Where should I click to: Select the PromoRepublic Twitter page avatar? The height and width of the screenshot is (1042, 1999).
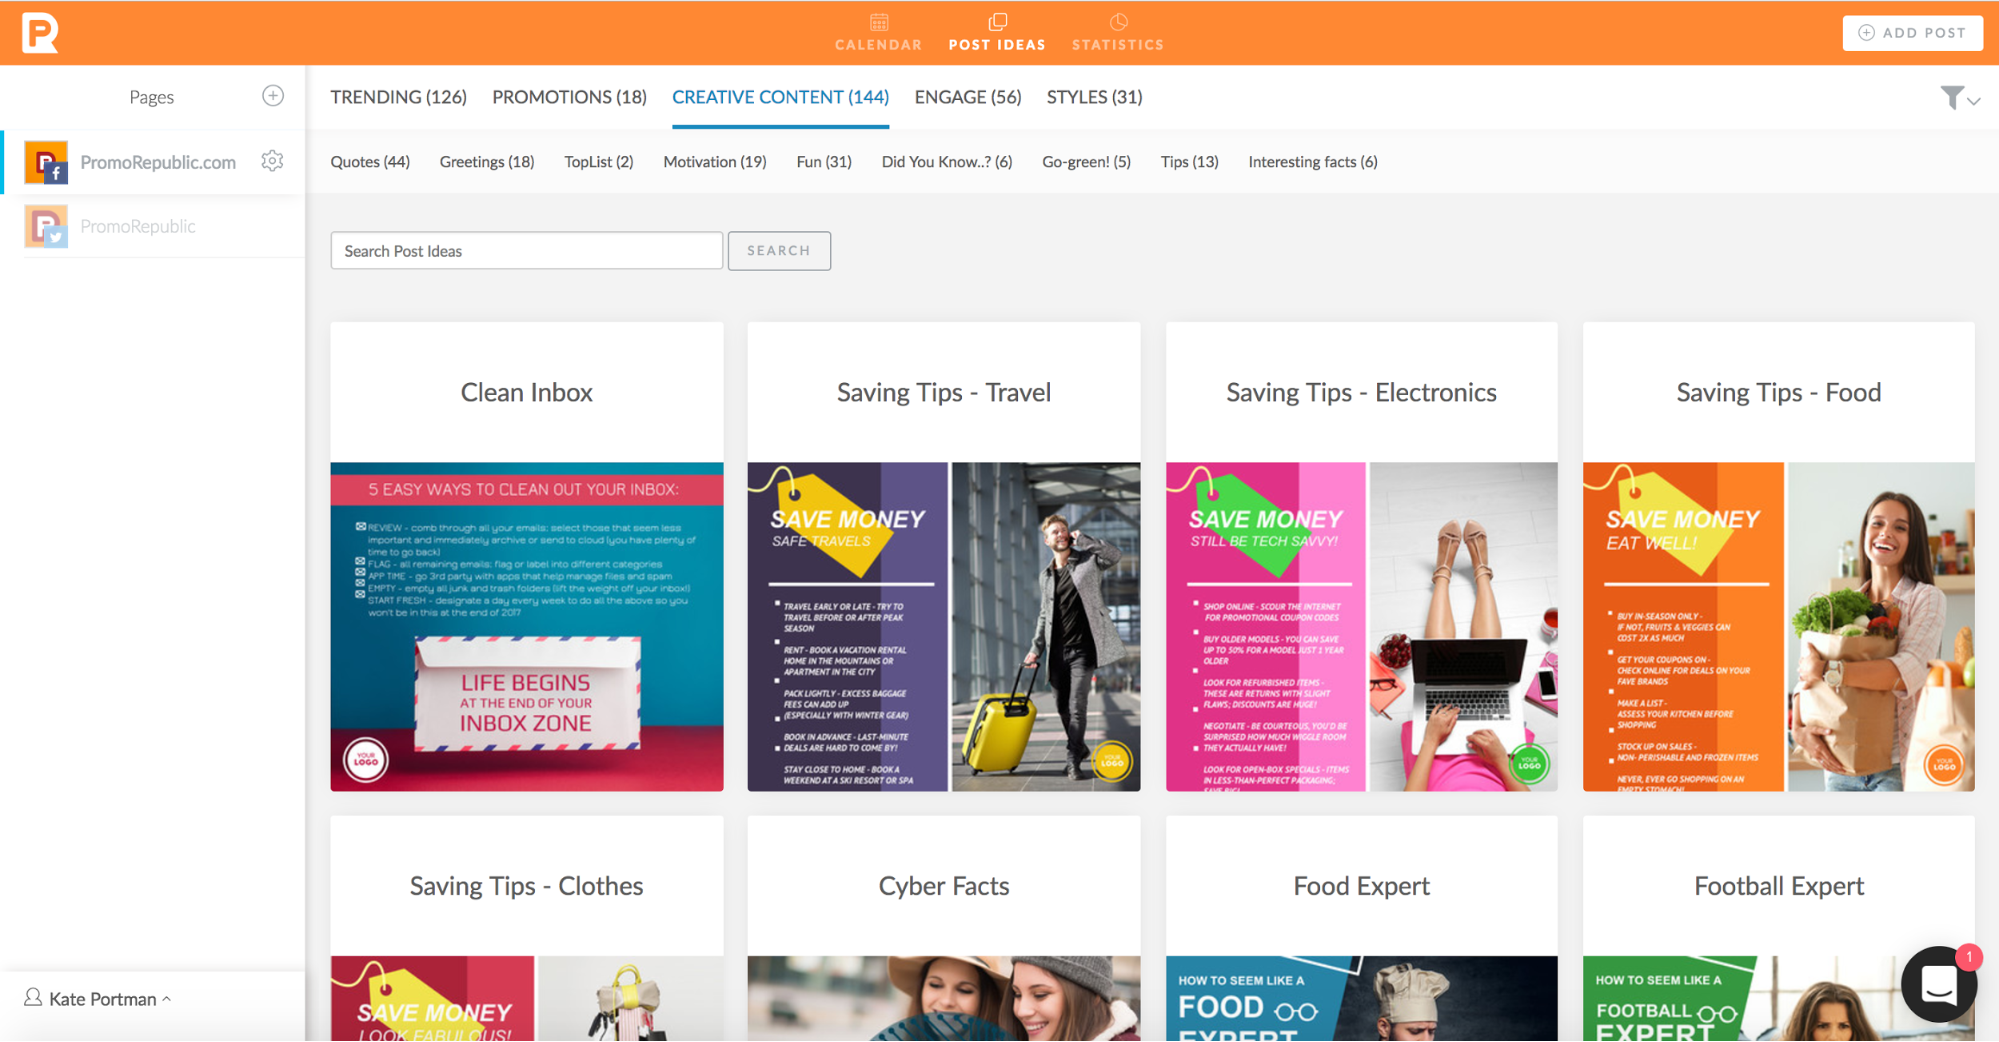pos(46,226)
